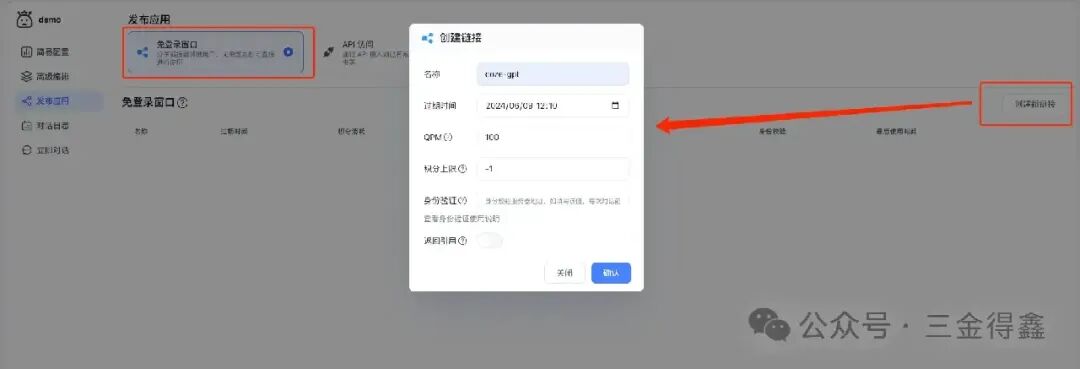Select 发布应用 in the sidebar
This screenshot has height=369, width=1080.
point(58,101)
